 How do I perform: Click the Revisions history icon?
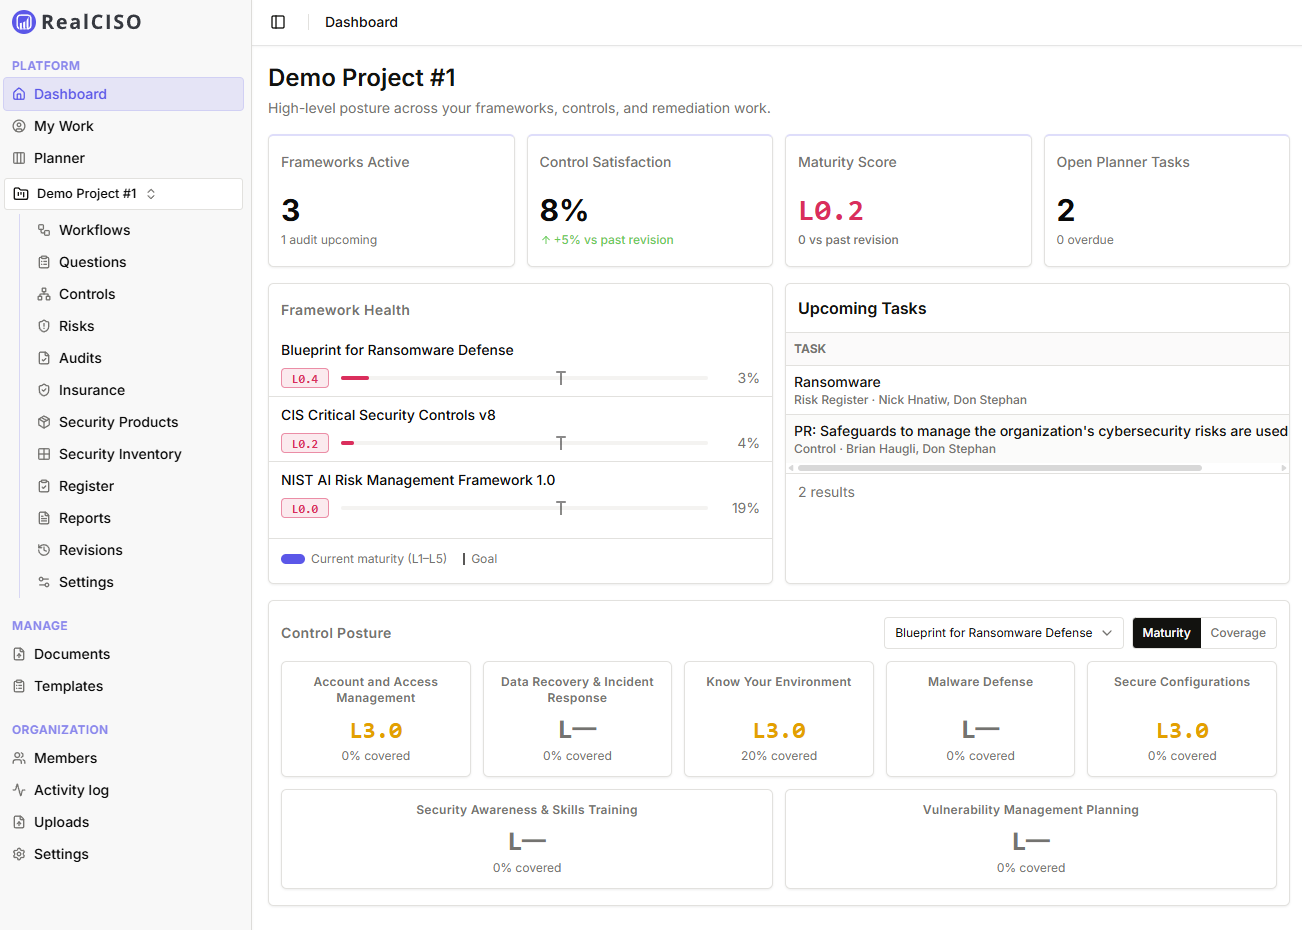44,550
